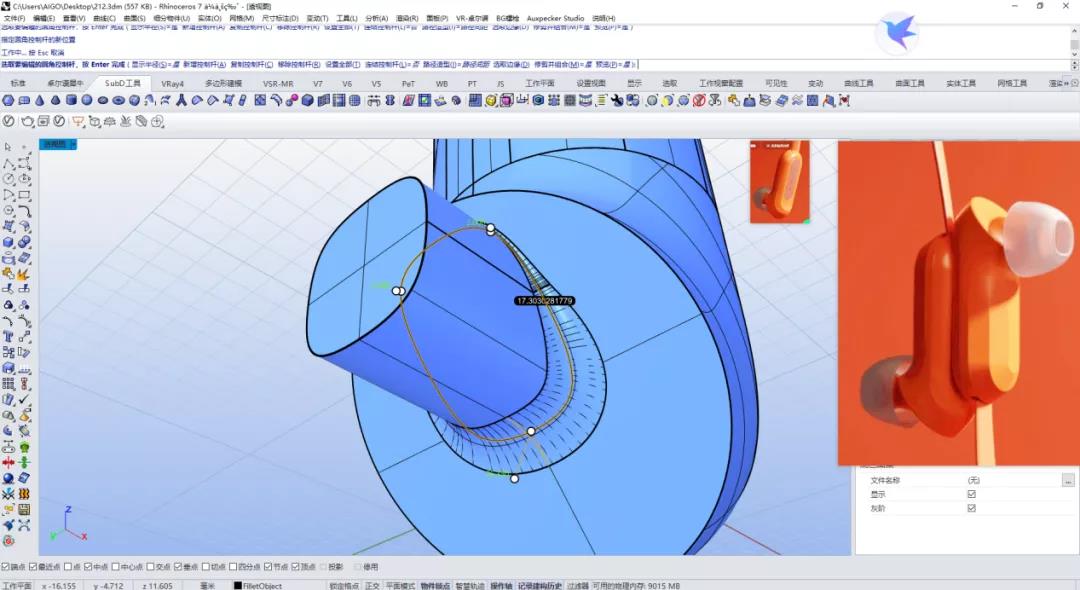Toggle 智慧轨迹 (SmartTrack) in status bar
Image resolution: width=1080 pixels, height=590 pixels.
coord(470,586)
